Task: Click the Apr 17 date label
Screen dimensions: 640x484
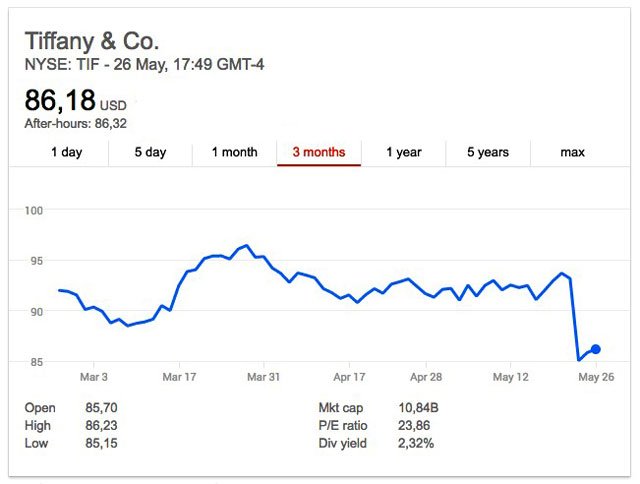Action: [349, 377]
